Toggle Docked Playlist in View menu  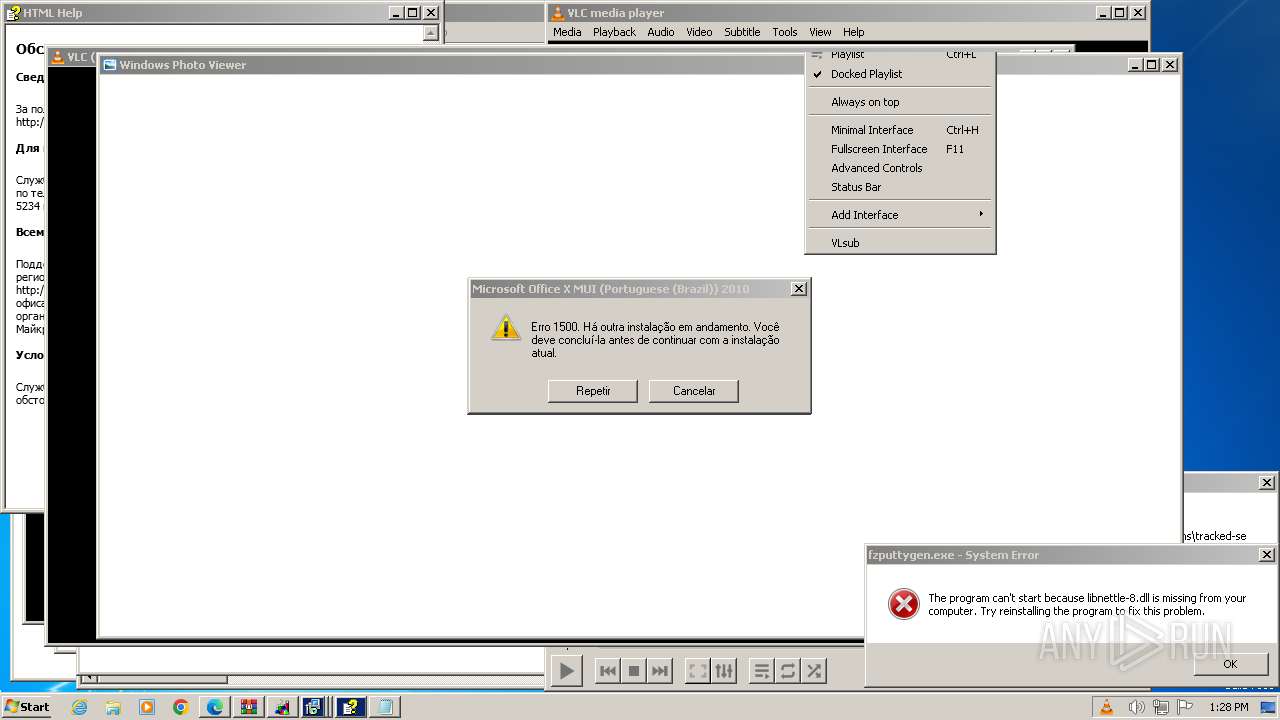pos(900,74)
